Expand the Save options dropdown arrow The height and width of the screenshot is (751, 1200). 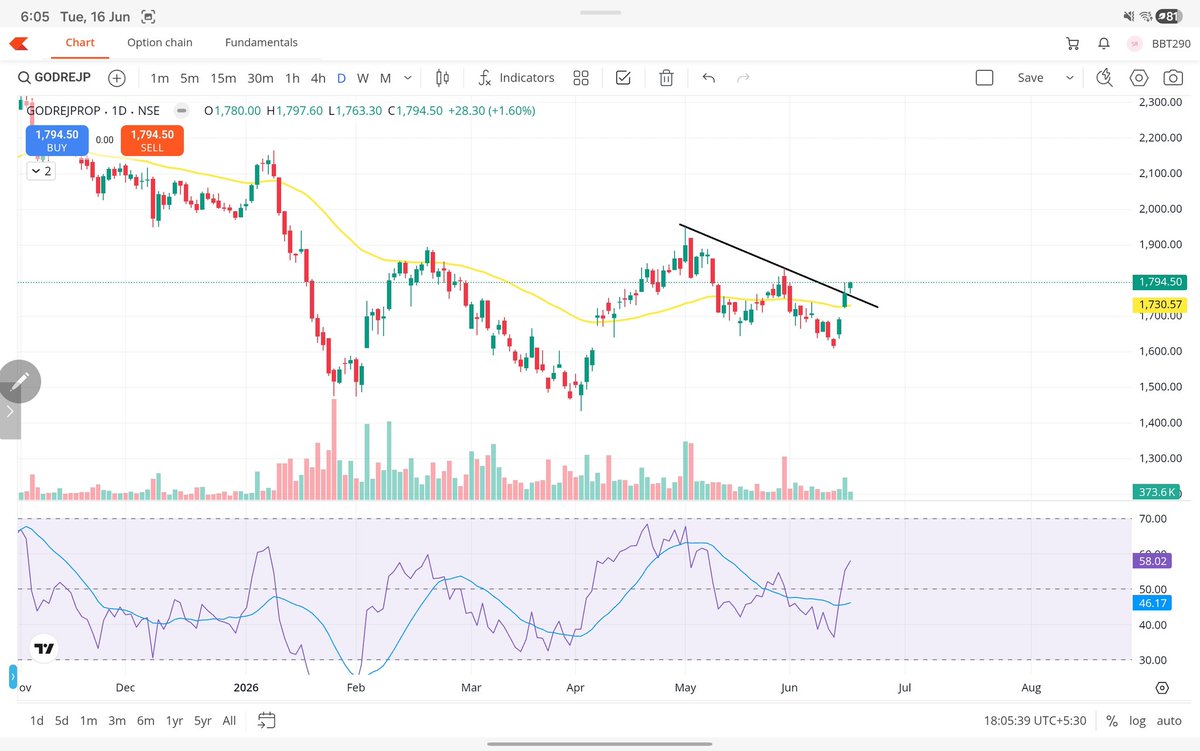pos(1069,78)
